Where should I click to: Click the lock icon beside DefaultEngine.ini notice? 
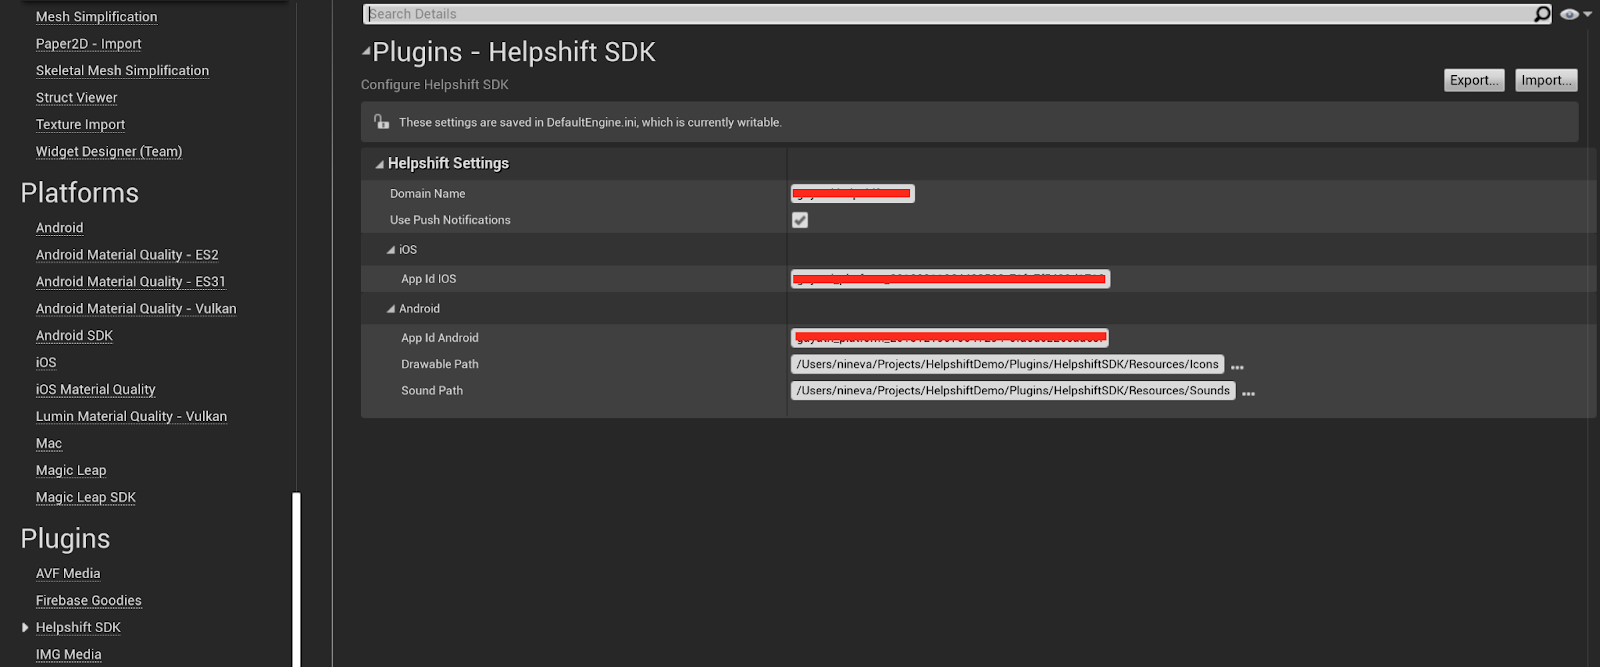[x=381, y=122]
